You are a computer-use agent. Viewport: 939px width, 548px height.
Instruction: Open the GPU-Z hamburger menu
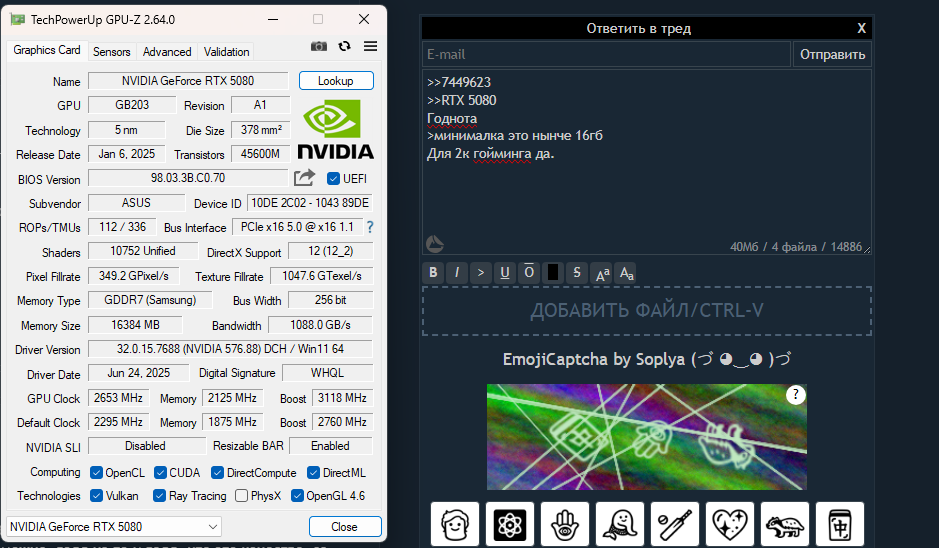click(370, 46)
